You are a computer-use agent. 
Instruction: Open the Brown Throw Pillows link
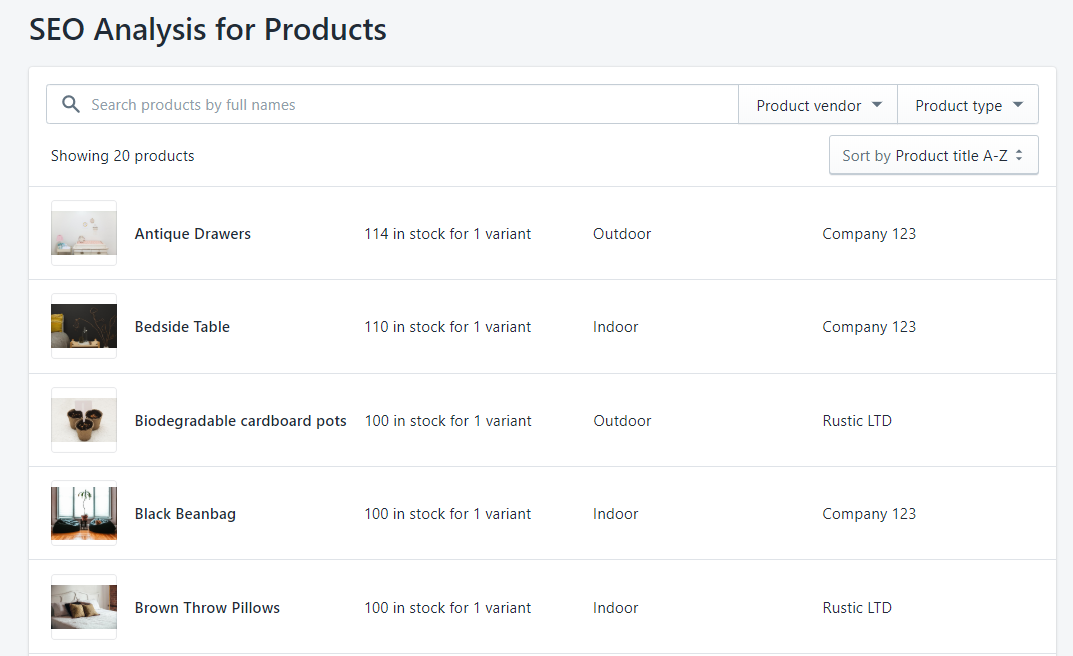[207, 608]
